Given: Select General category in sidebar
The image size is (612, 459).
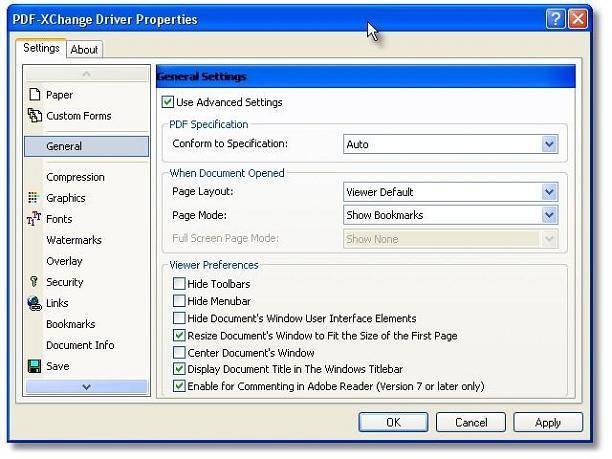Looking at the screenshot, I should pyautogui.click(x=87, y=146).
